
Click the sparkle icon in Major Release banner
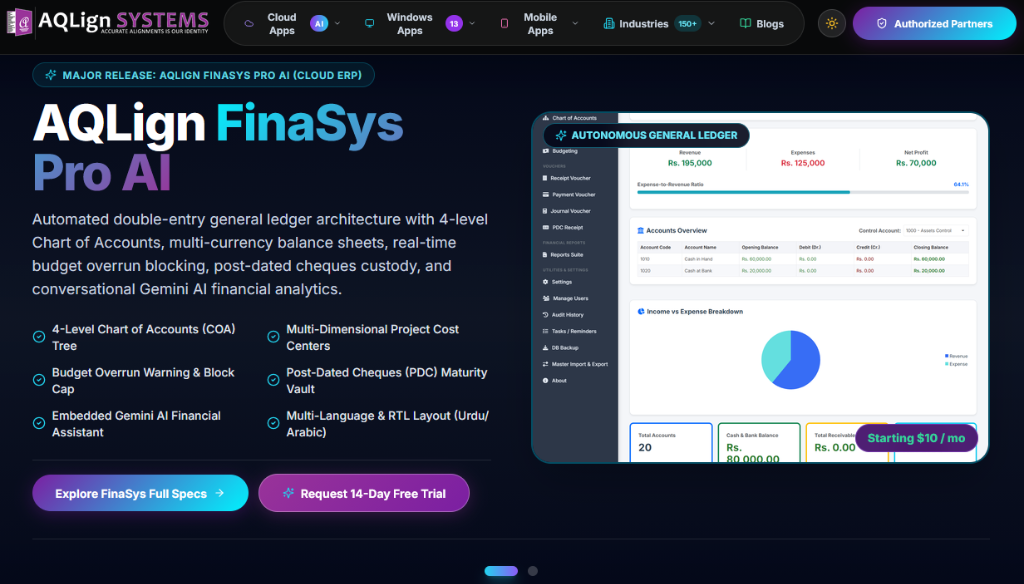(x=50, y=75)
